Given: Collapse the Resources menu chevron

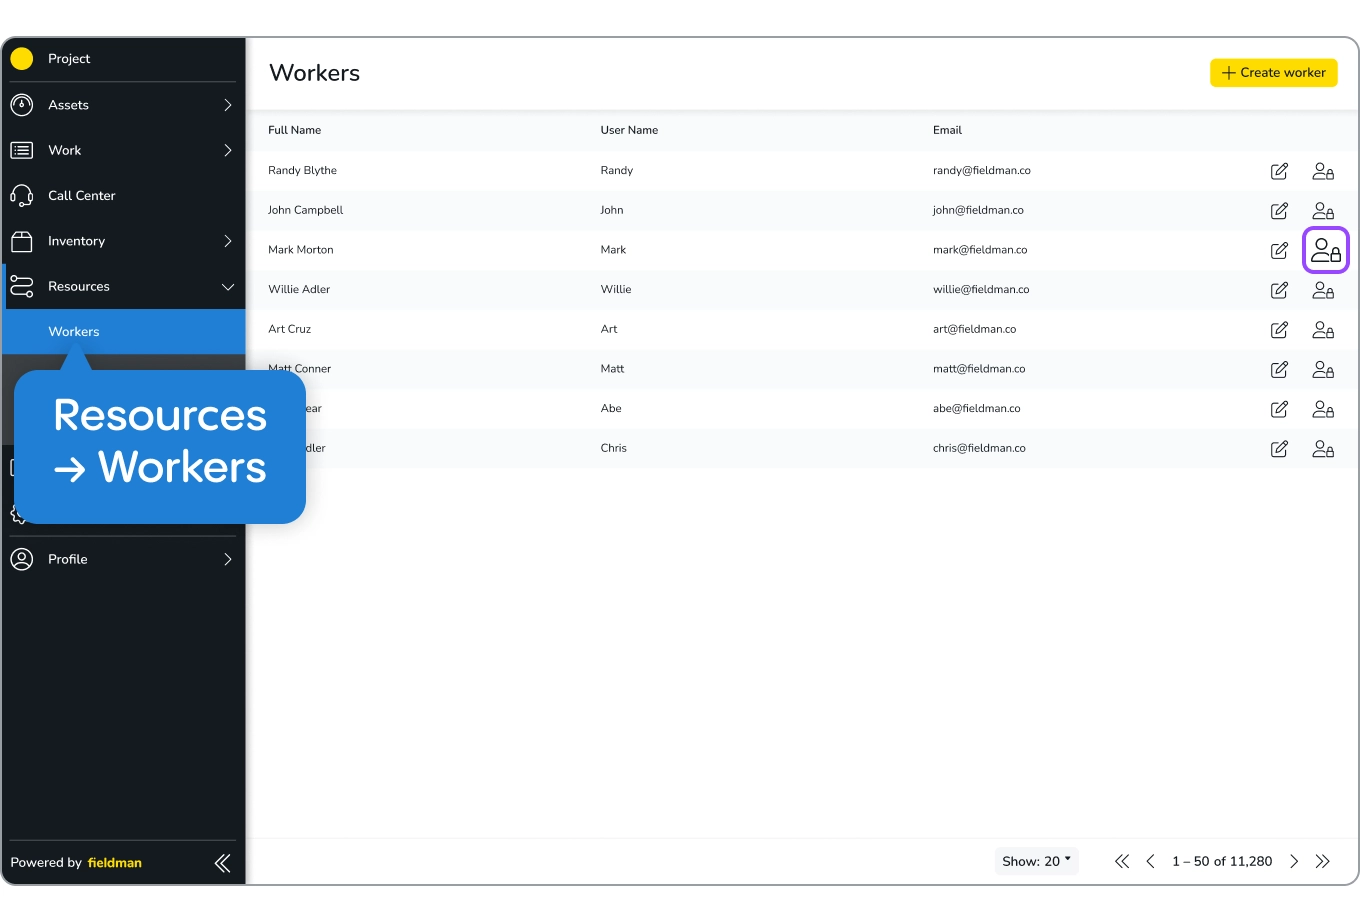Looking at the screenshot, I should (228, 287).
